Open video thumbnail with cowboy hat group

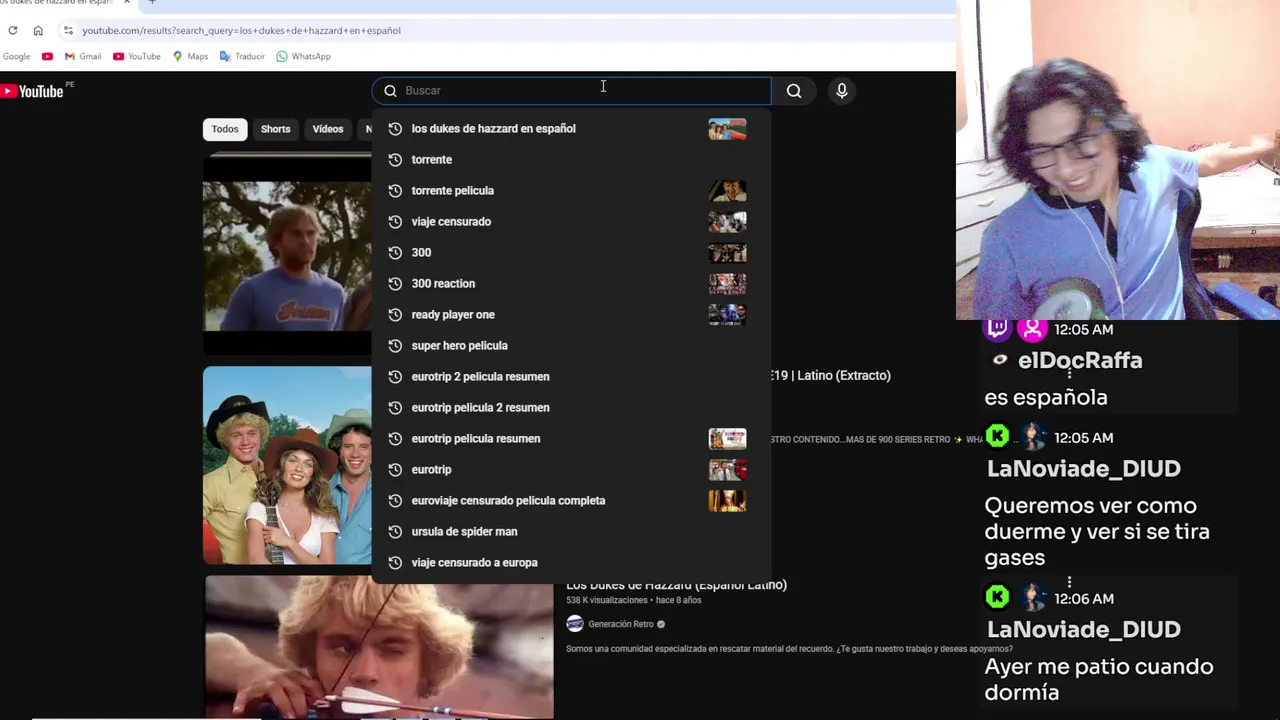pos(287,465)
